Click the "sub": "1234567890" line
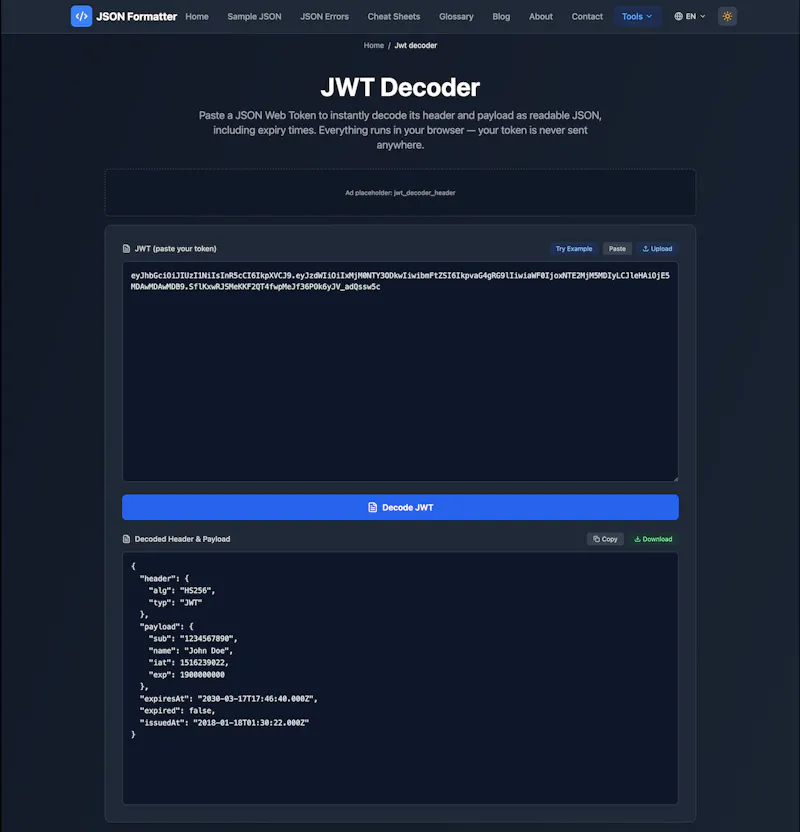 tap(193, 638)
